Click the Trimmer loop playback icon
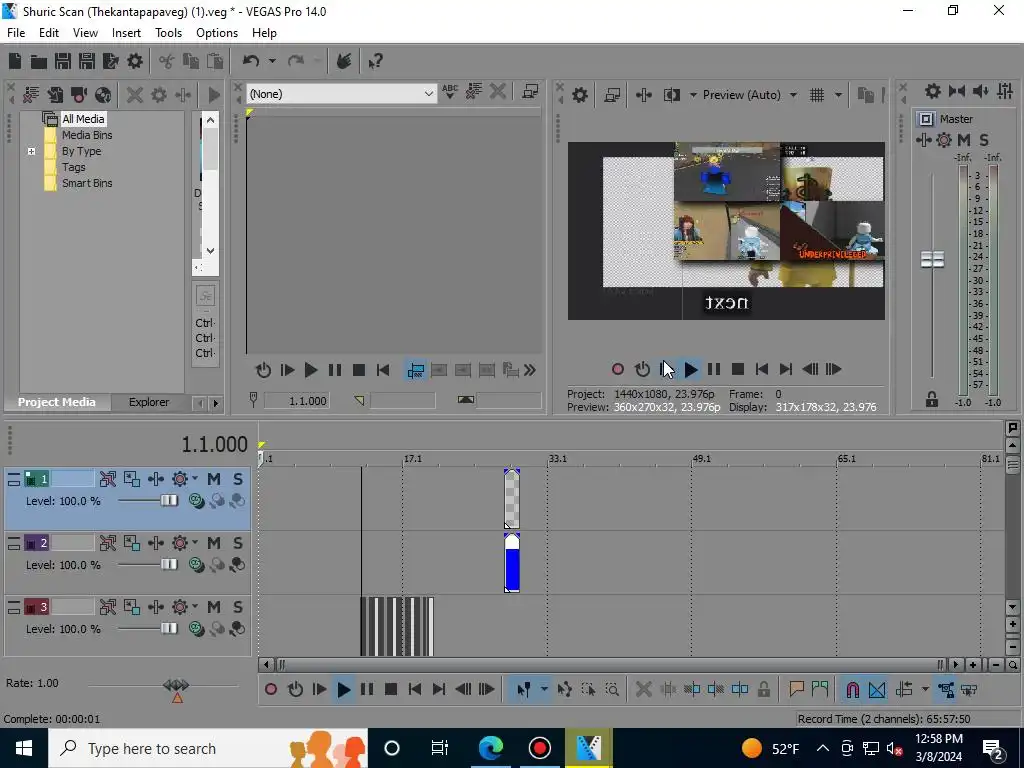 263,370
